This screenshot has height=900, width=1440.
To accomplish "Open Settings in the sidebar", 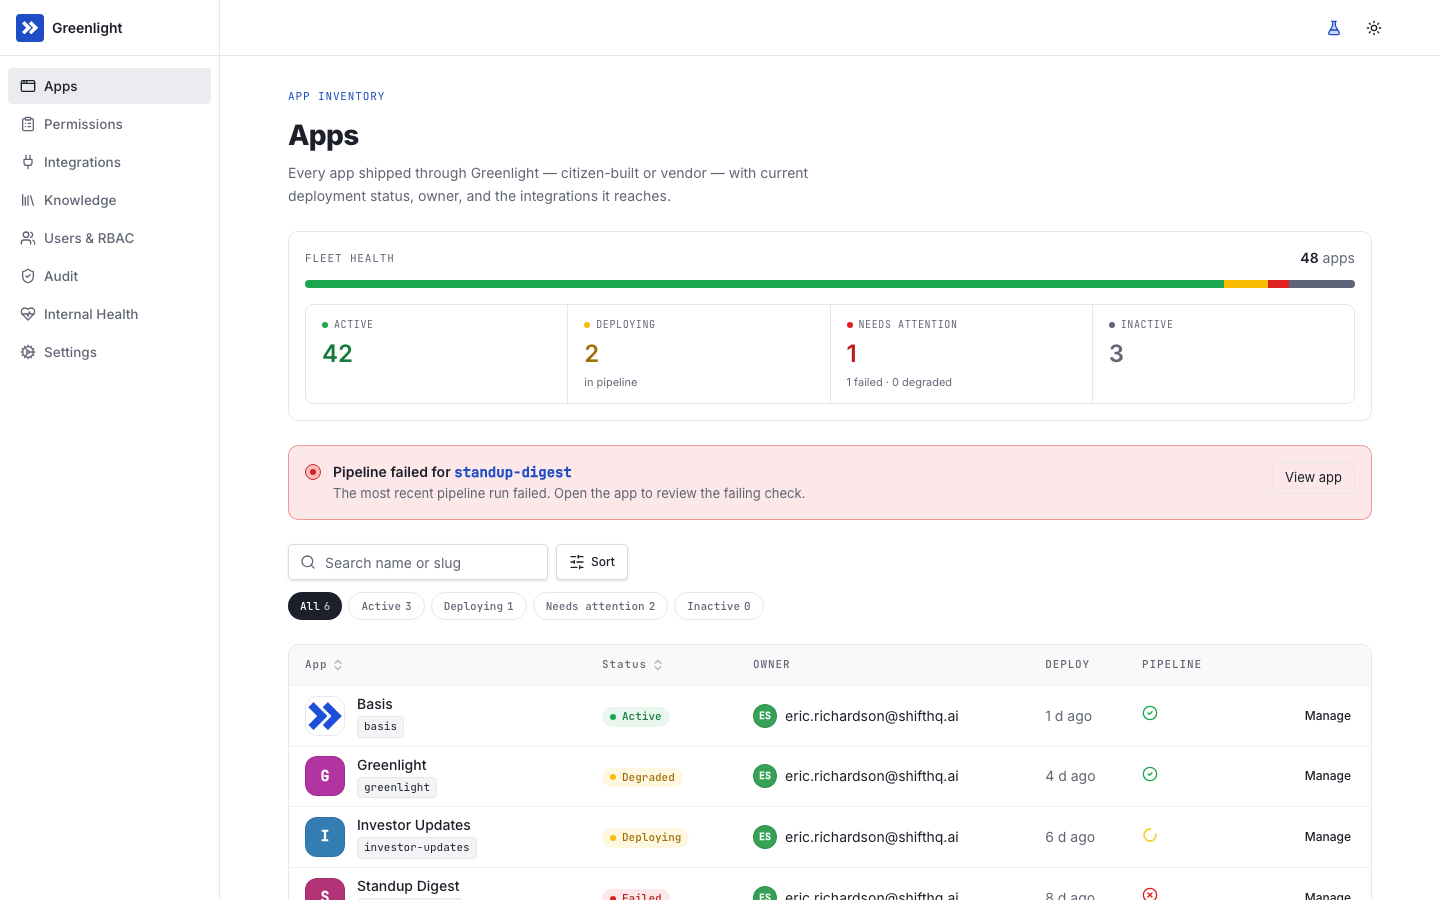I will [x=109, y=352].
